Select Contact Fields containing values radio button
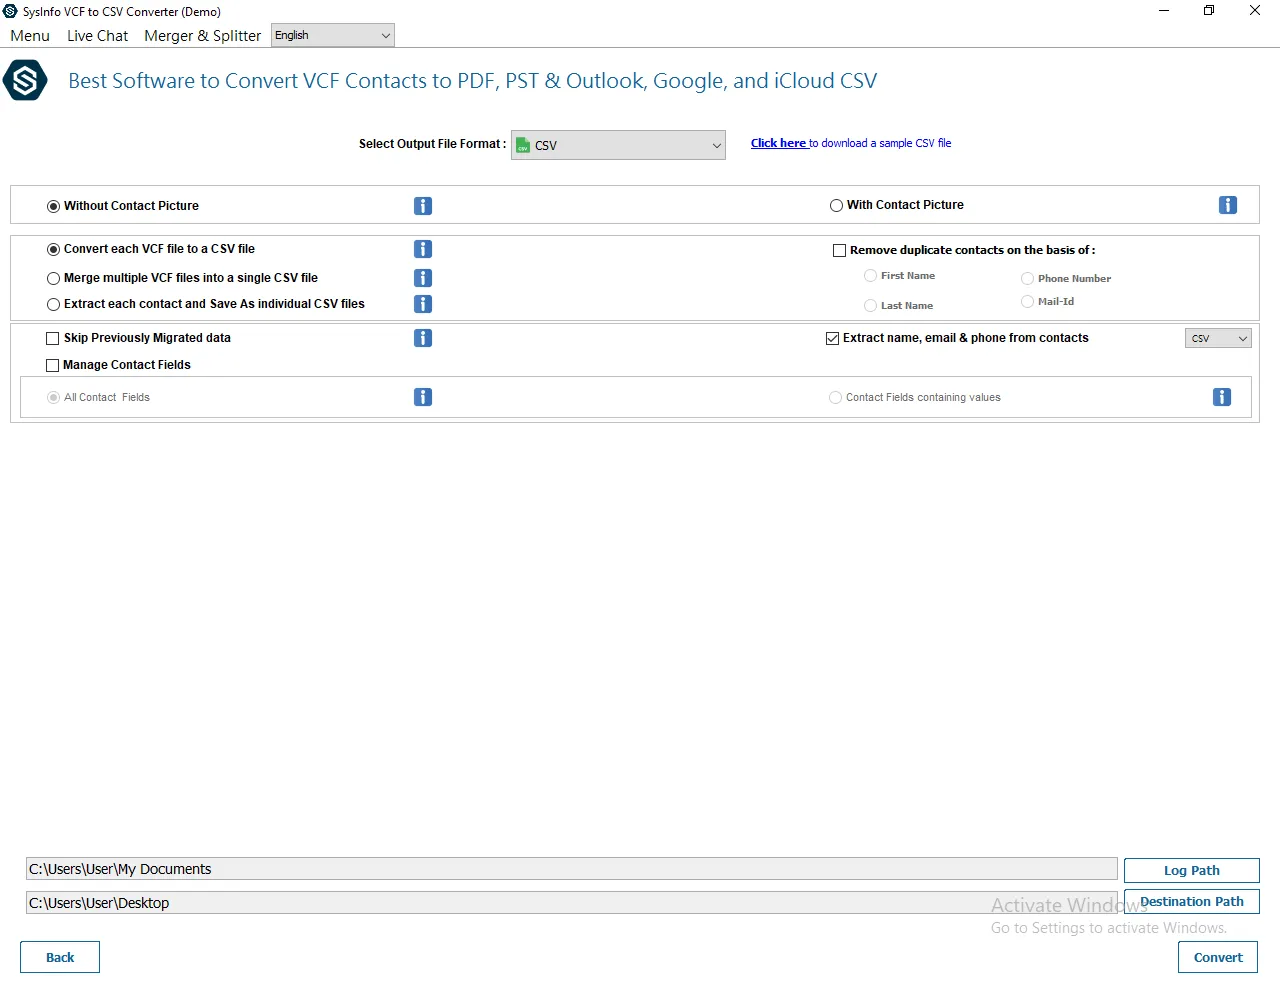This screenshot has width=1280, height=984. 836,397
